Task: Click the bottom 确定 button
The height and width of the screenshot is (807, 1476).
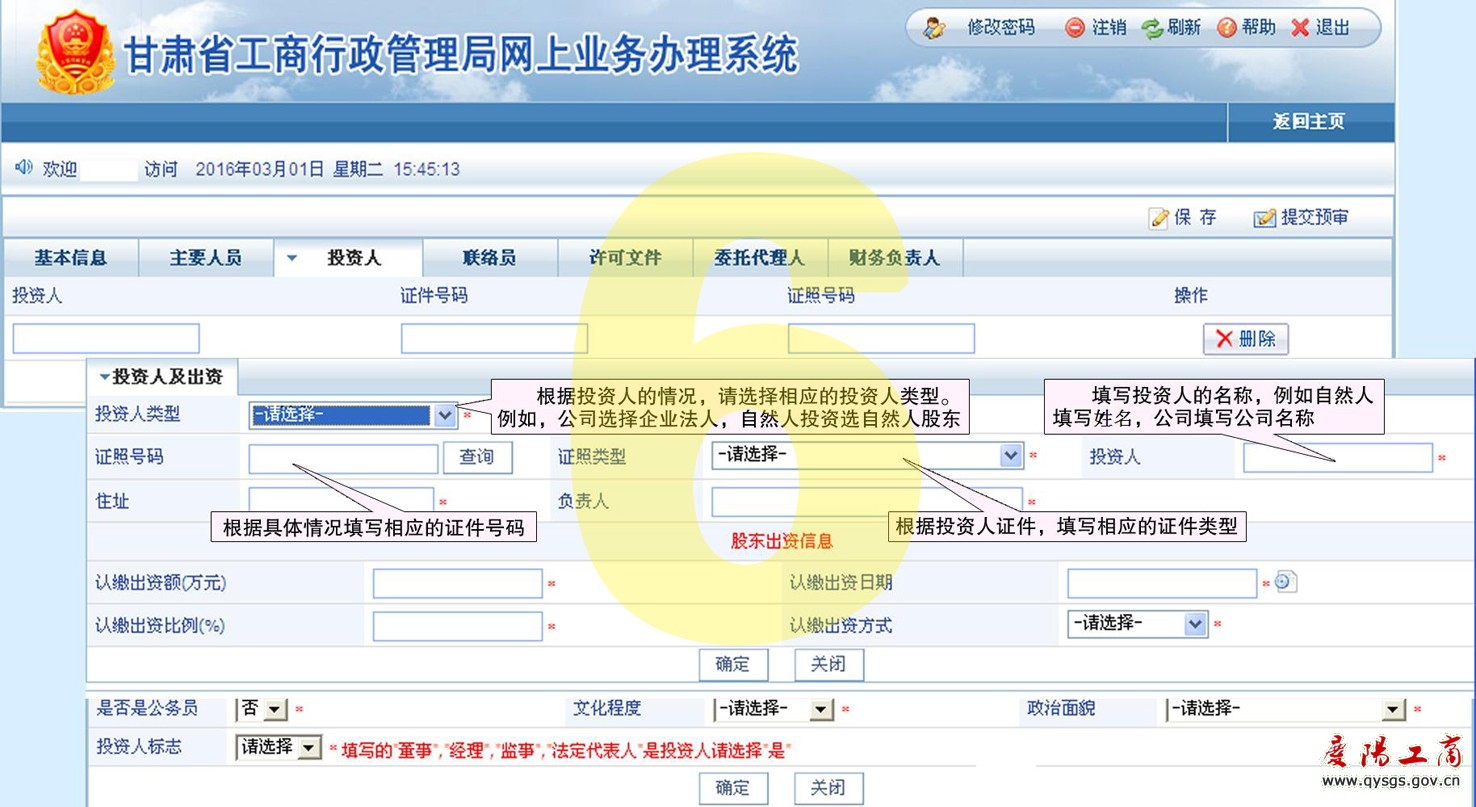Action: pyautogui.click(x=733, y=788)
